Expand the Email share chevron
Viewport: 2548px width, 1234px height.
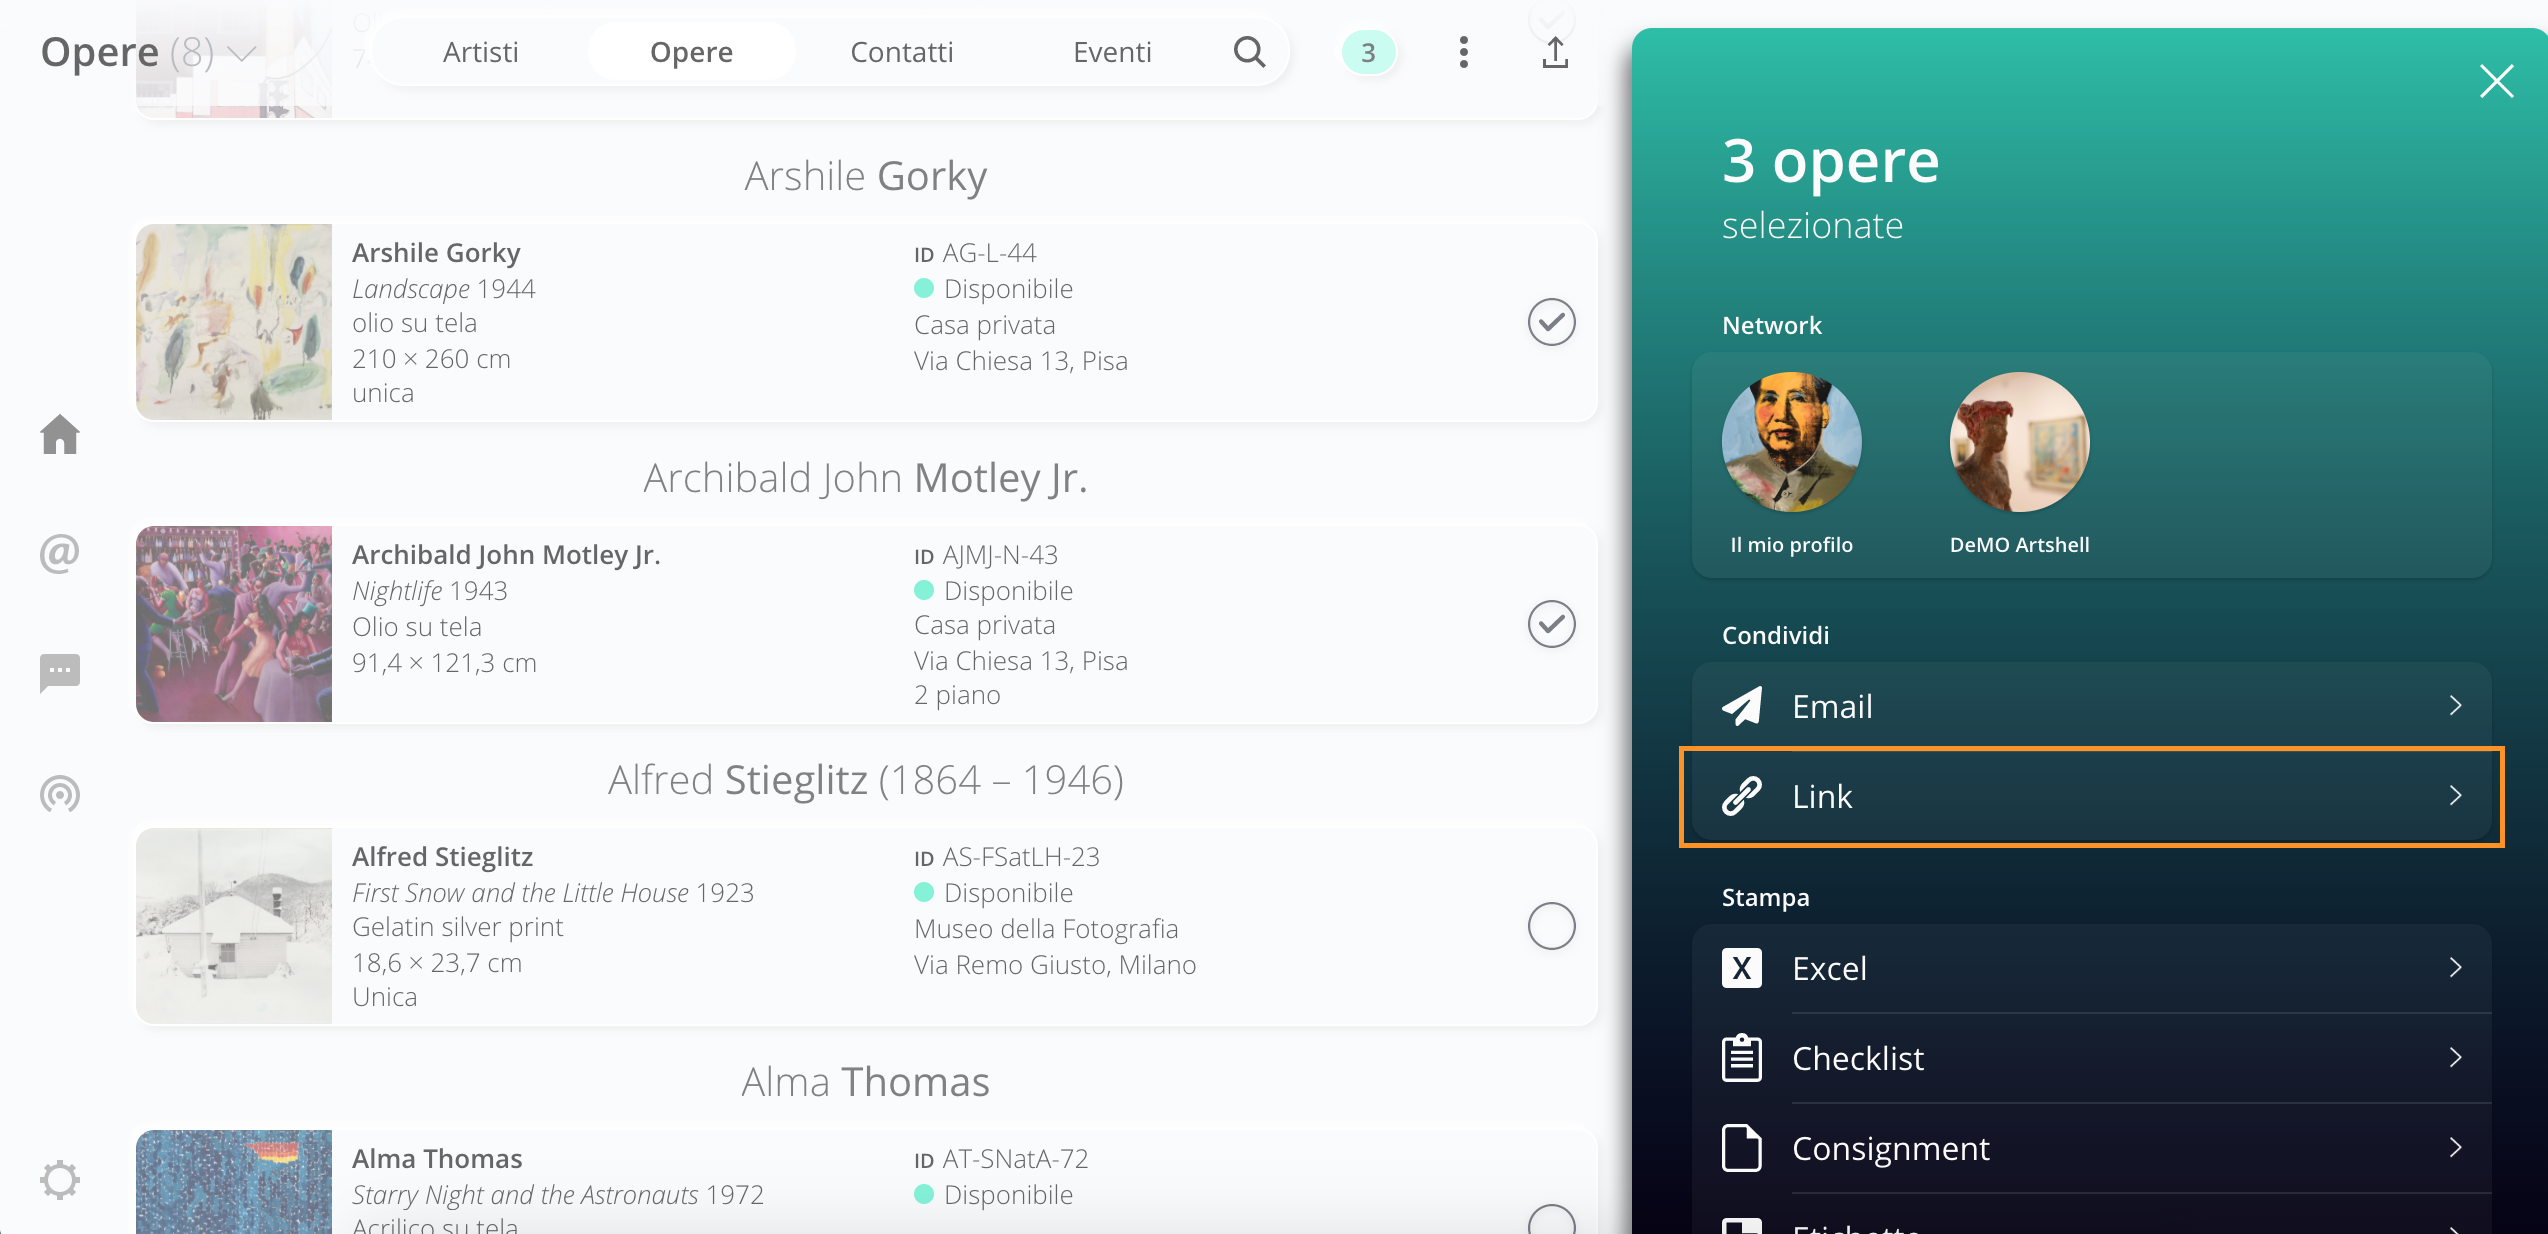[x=2456, y=706]
